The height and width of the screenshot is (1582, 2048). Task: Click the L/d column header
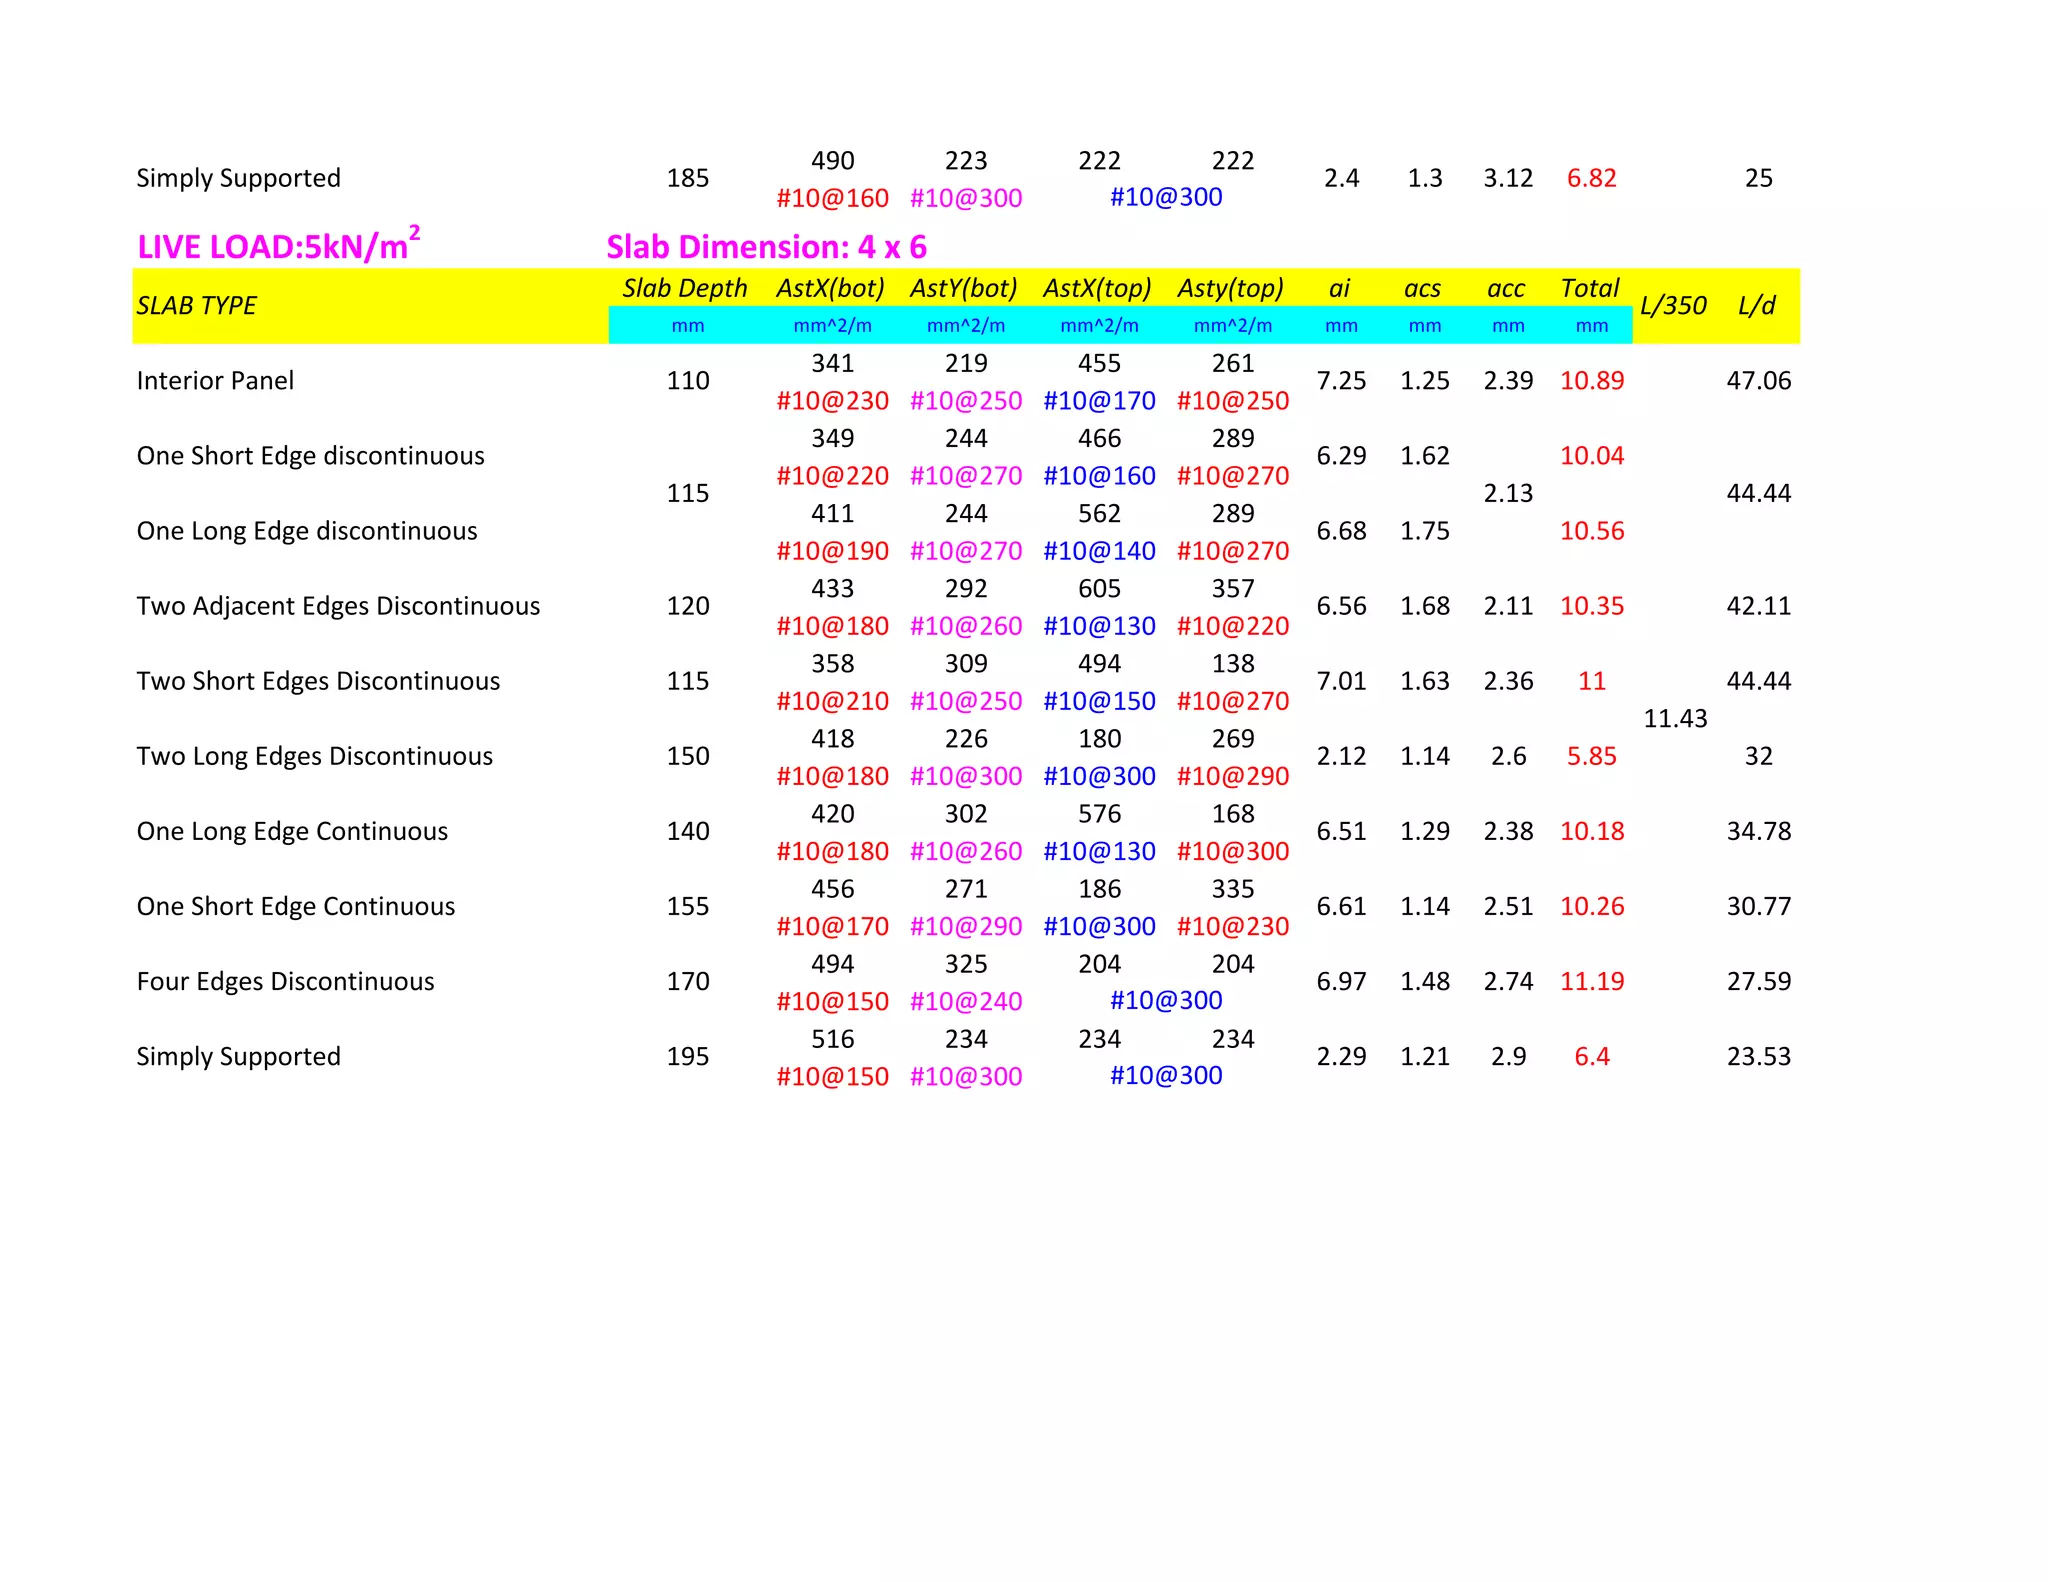click(x=1757, y=306)
